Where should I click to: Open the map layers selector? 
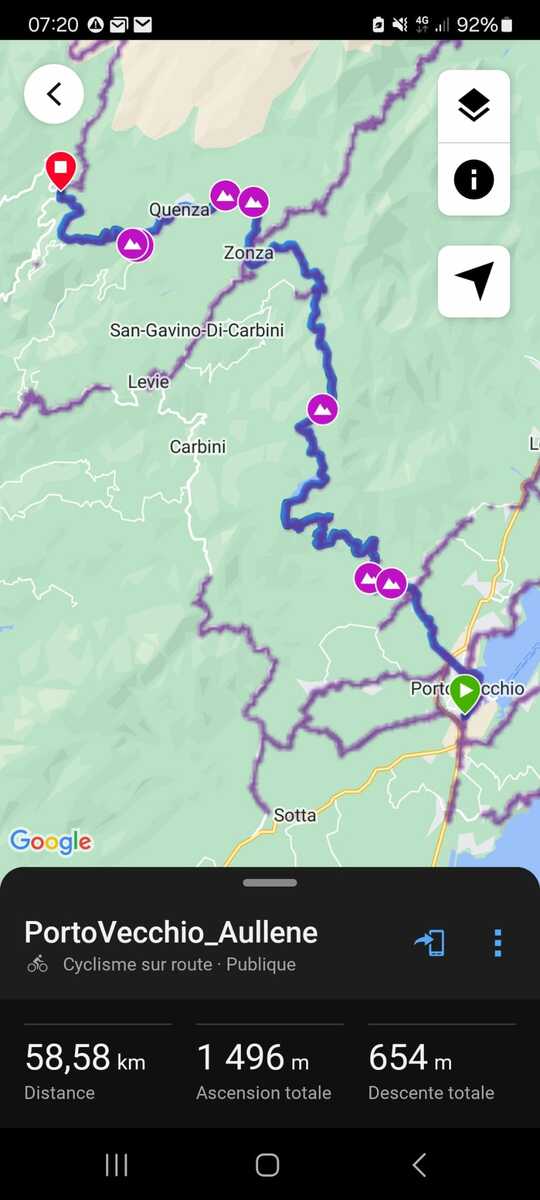pos(474,106)
